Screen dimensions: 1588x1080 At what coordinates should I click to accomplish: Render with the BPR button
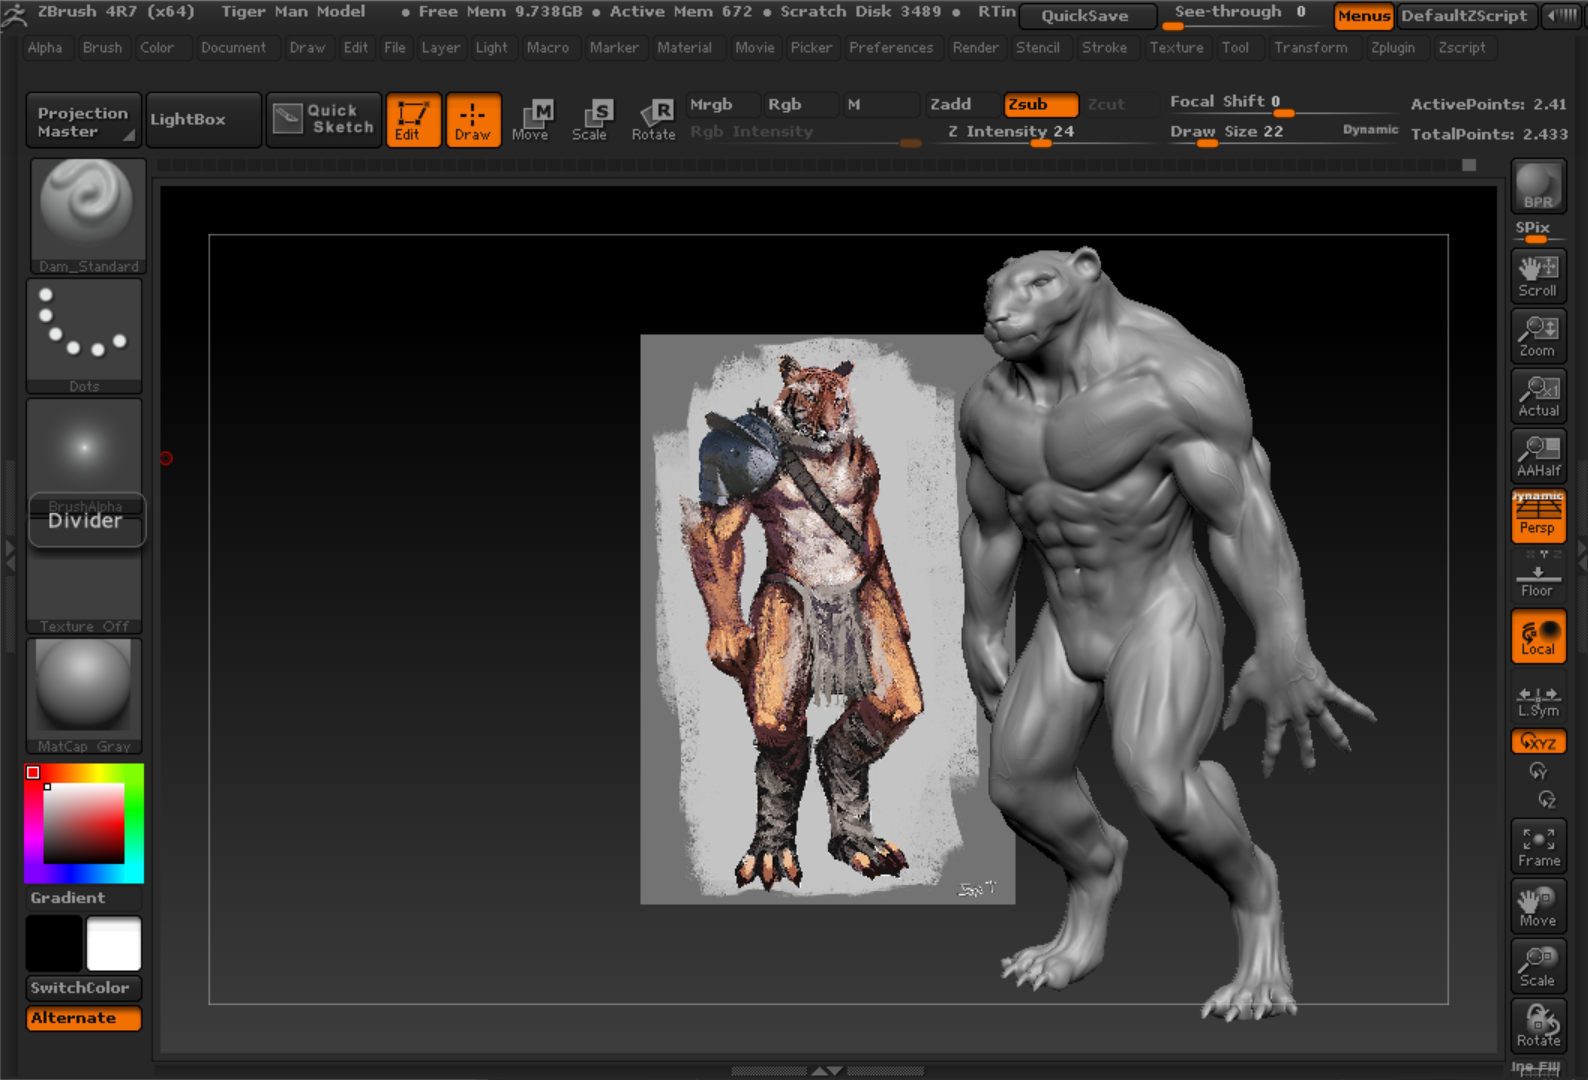coord(1538,187)
